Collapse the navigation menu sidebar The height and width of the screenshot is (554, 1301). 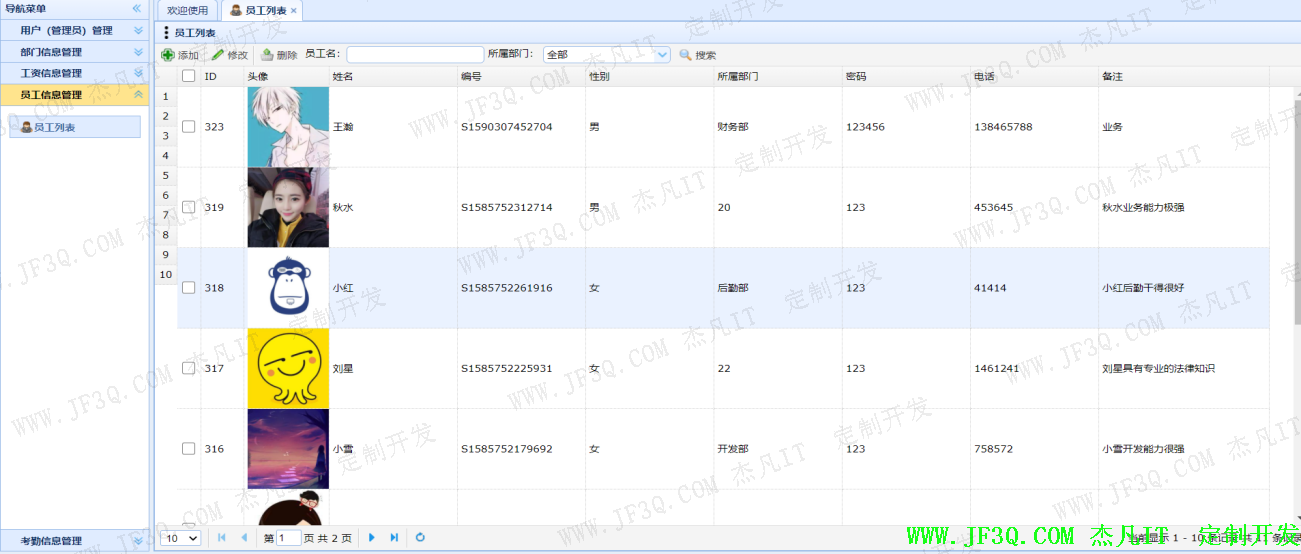(137, 9)
